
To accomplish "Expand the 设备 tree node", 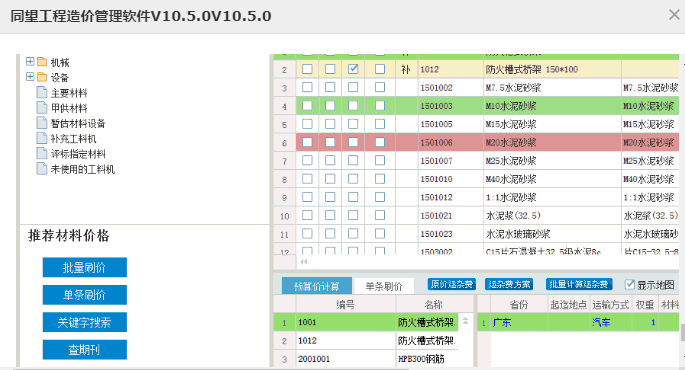I will pos(30,76).
